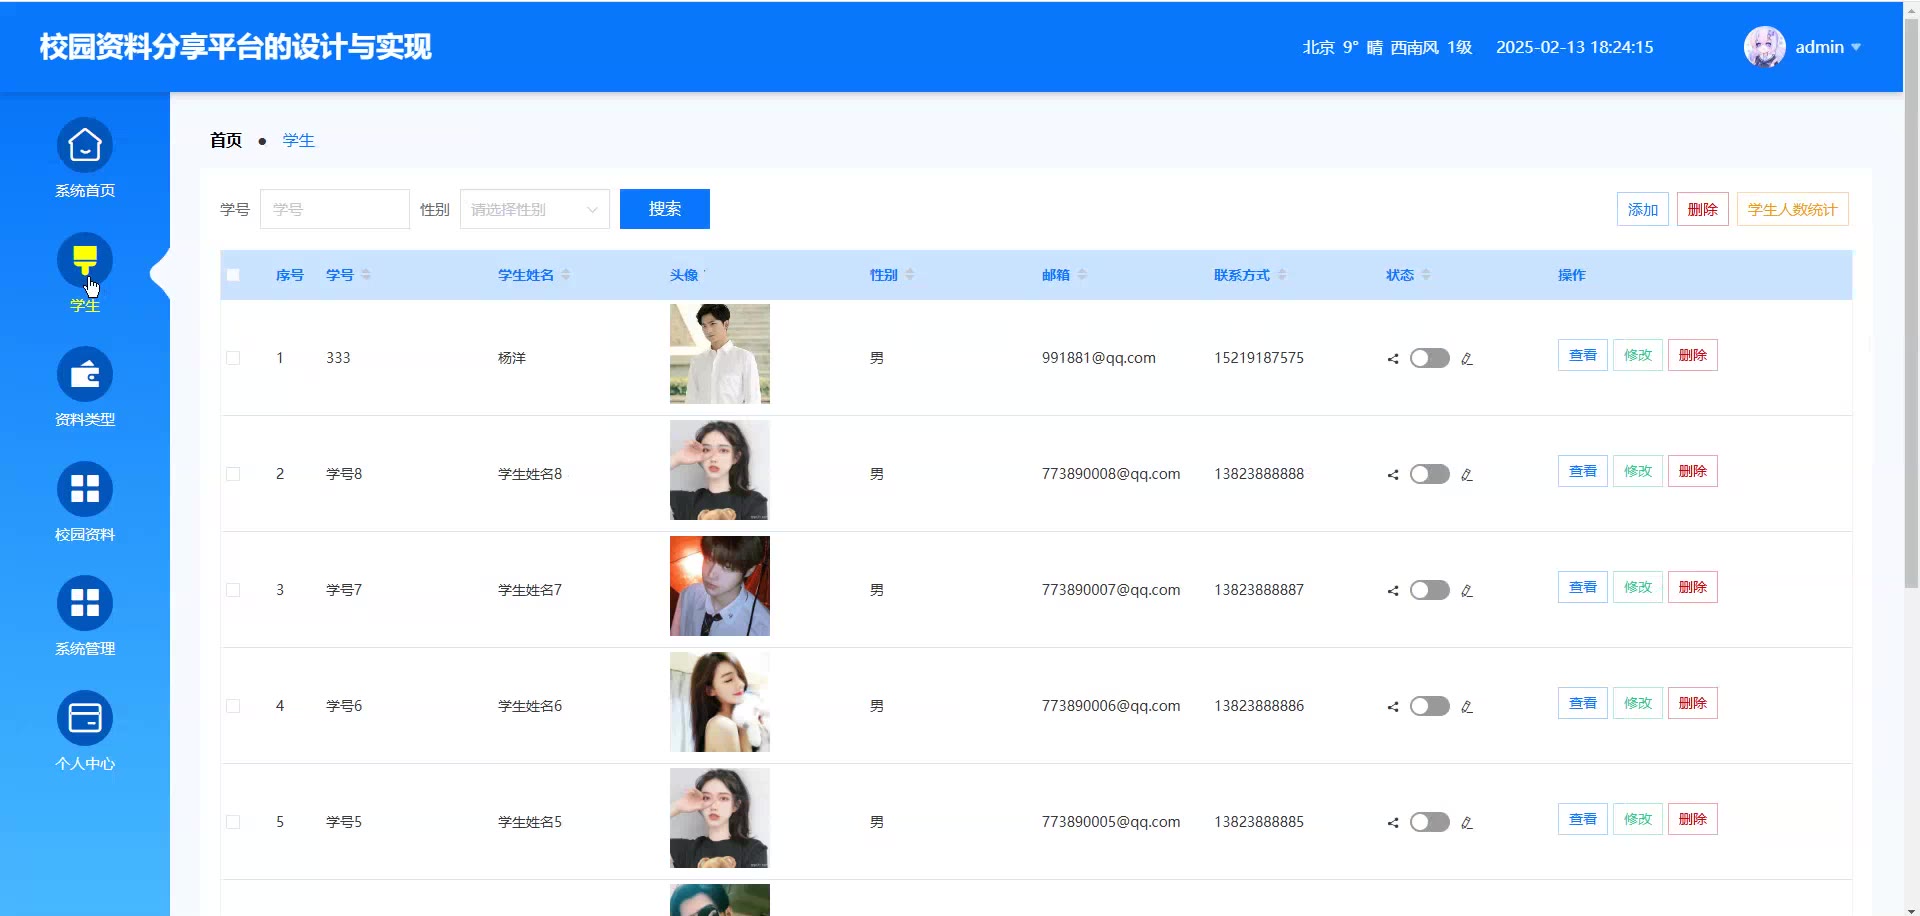
Task: Sort the table by 学号 column
Action: 366,275
